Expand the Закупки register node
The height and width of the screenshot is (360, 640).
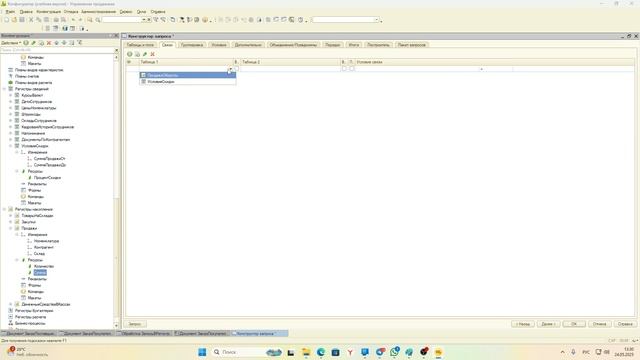(11, 222)
